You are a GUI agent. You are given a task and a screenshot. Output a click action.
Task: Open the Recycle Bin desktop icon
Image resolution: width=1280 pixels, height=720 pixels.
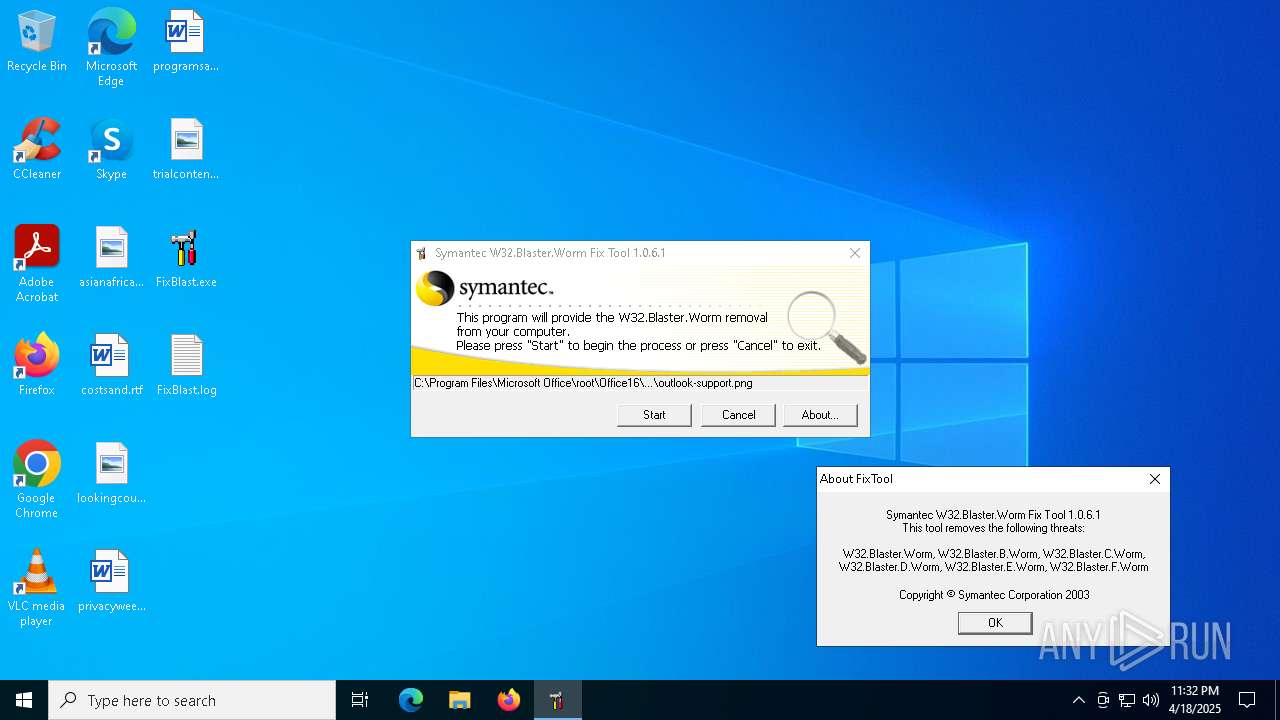point(37,42)
